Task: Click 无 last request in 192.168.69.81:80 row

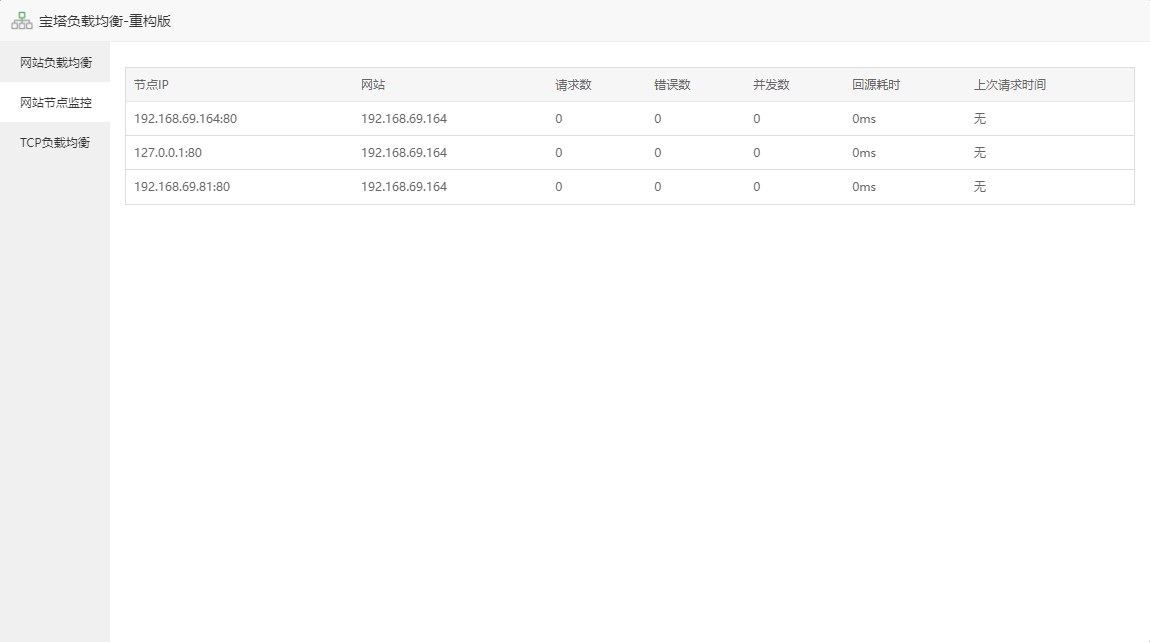Action: tap(979, 186)
